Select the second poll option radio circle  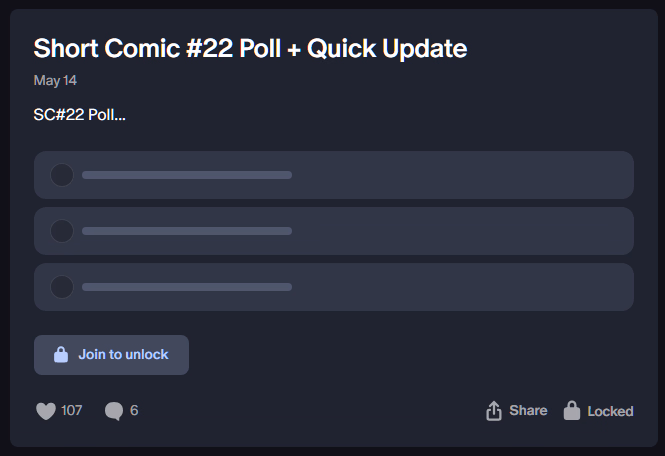pyautogui.click(x=62, y=231)
